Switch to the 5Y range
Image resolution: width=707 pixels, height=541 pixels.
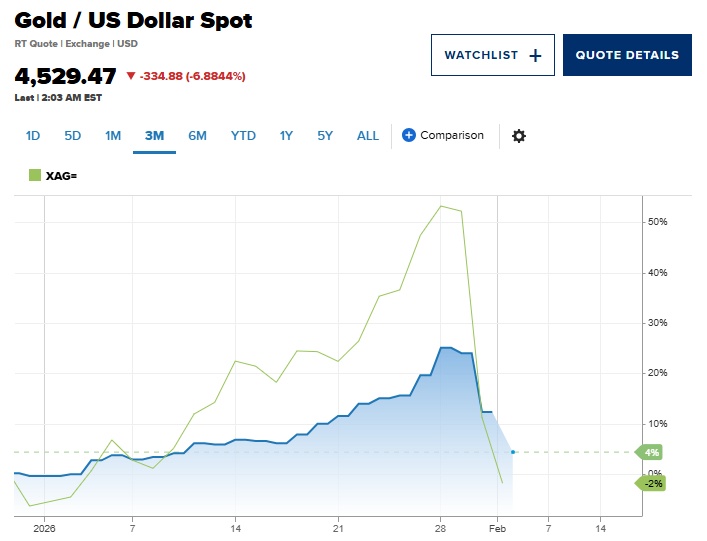click(325, 136)
